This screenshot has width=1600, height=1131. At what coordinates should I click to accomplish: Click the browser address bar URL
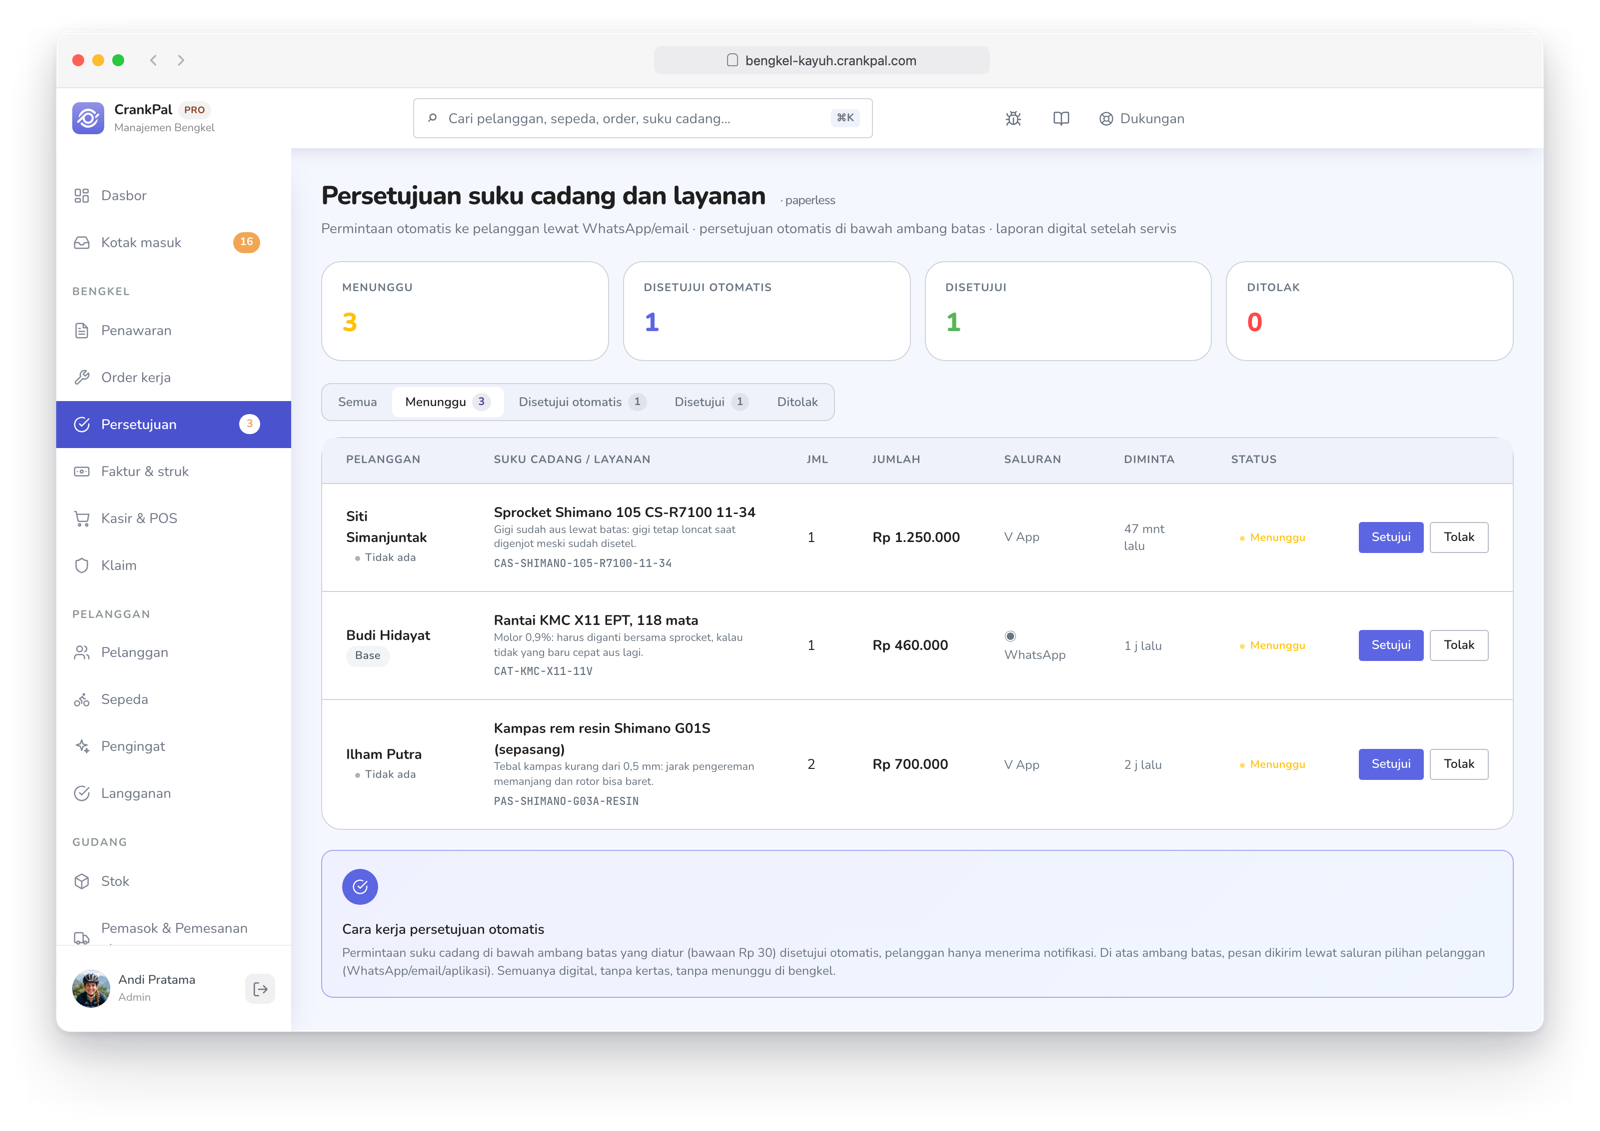821,60
